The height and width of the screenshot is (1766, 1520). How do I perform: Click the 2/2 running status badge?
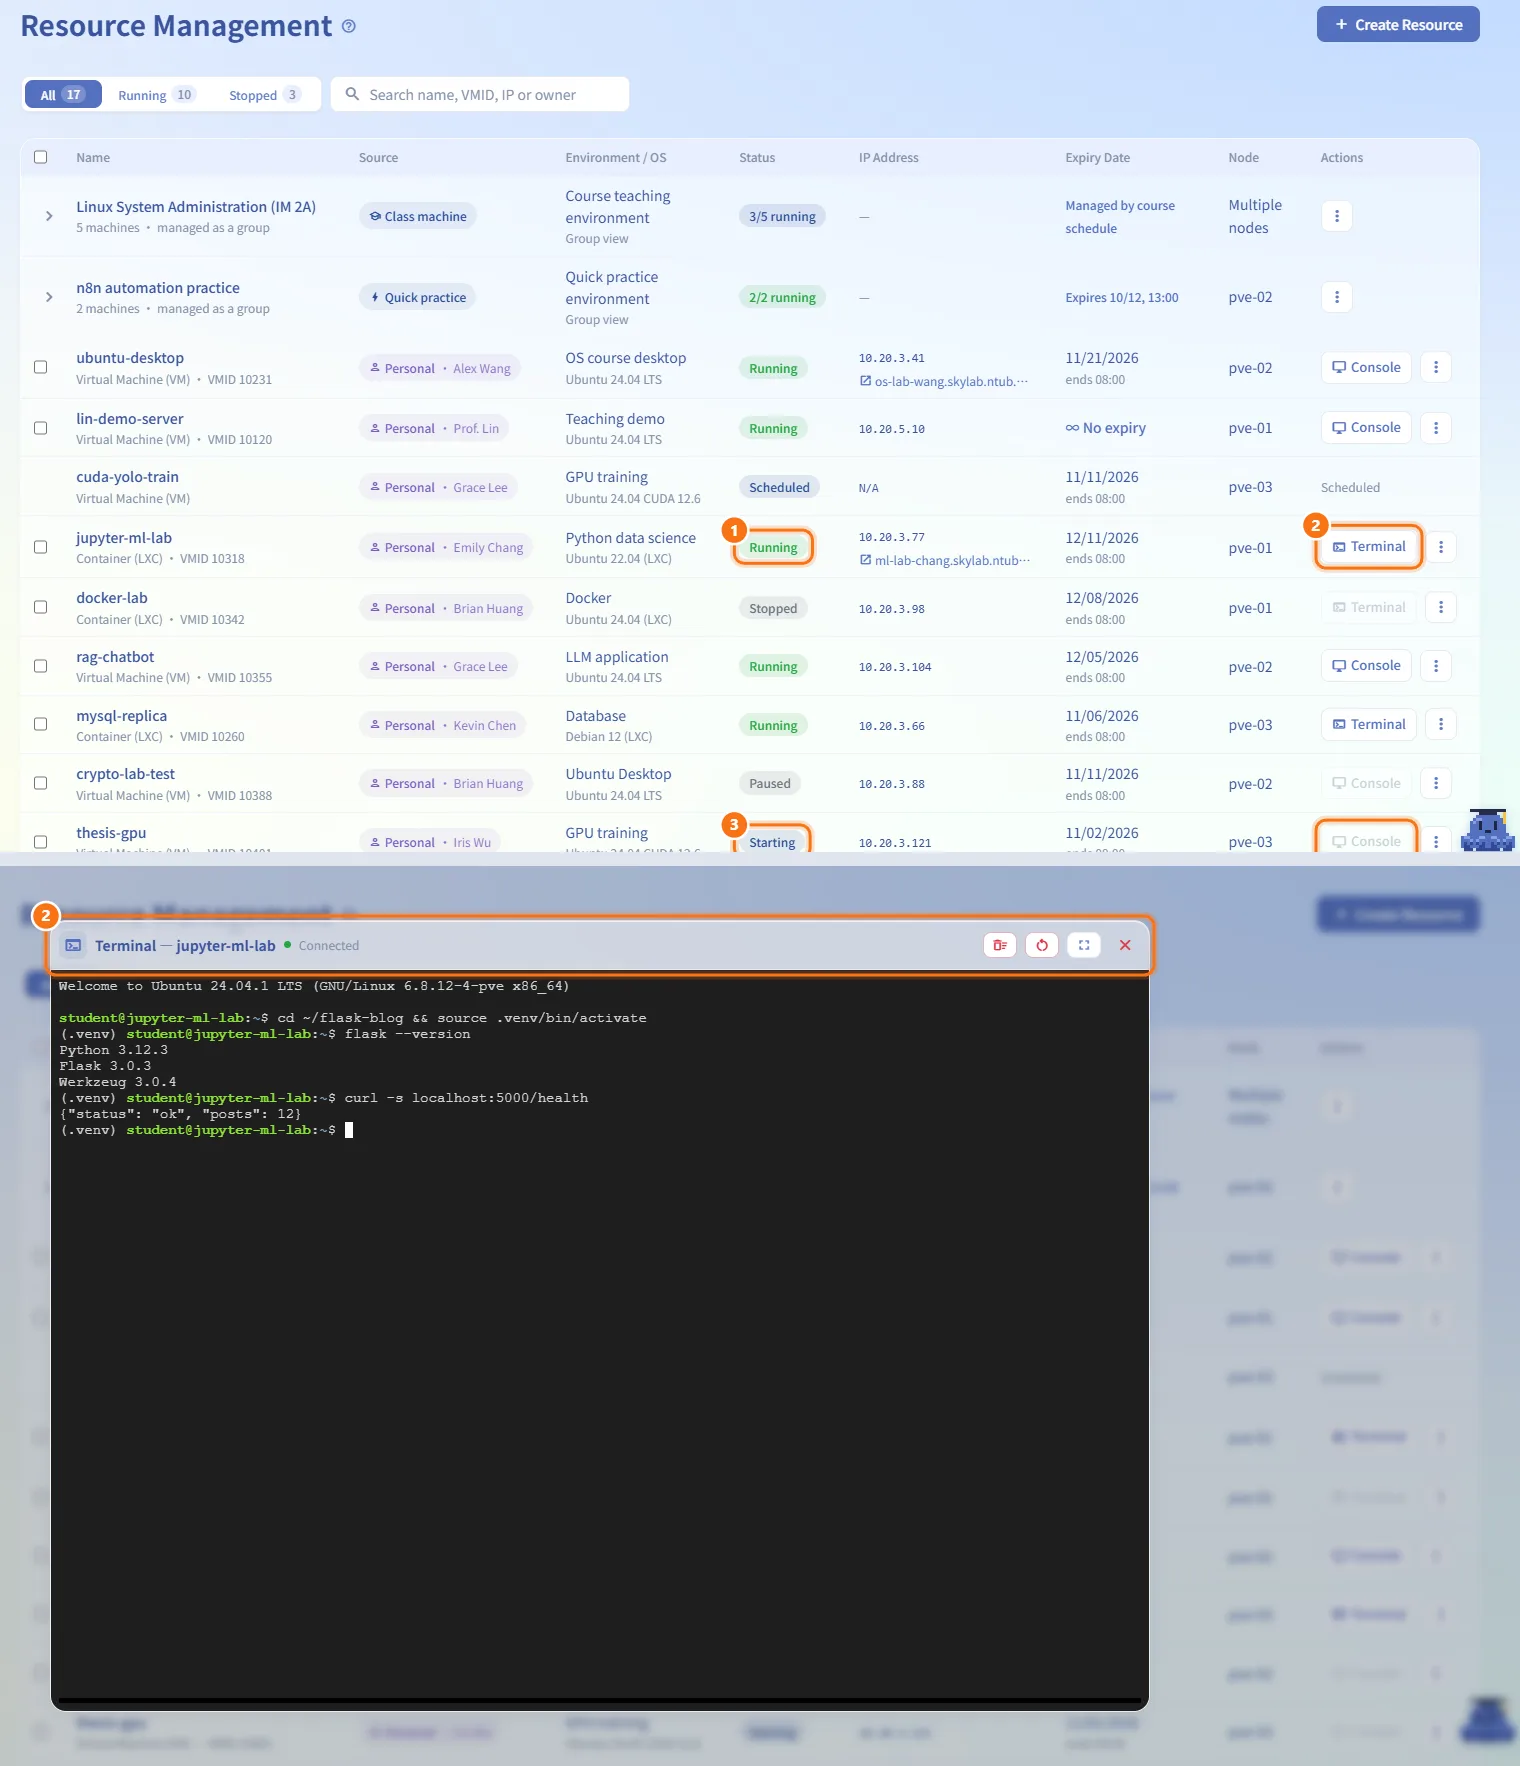[x=782, y=297]
